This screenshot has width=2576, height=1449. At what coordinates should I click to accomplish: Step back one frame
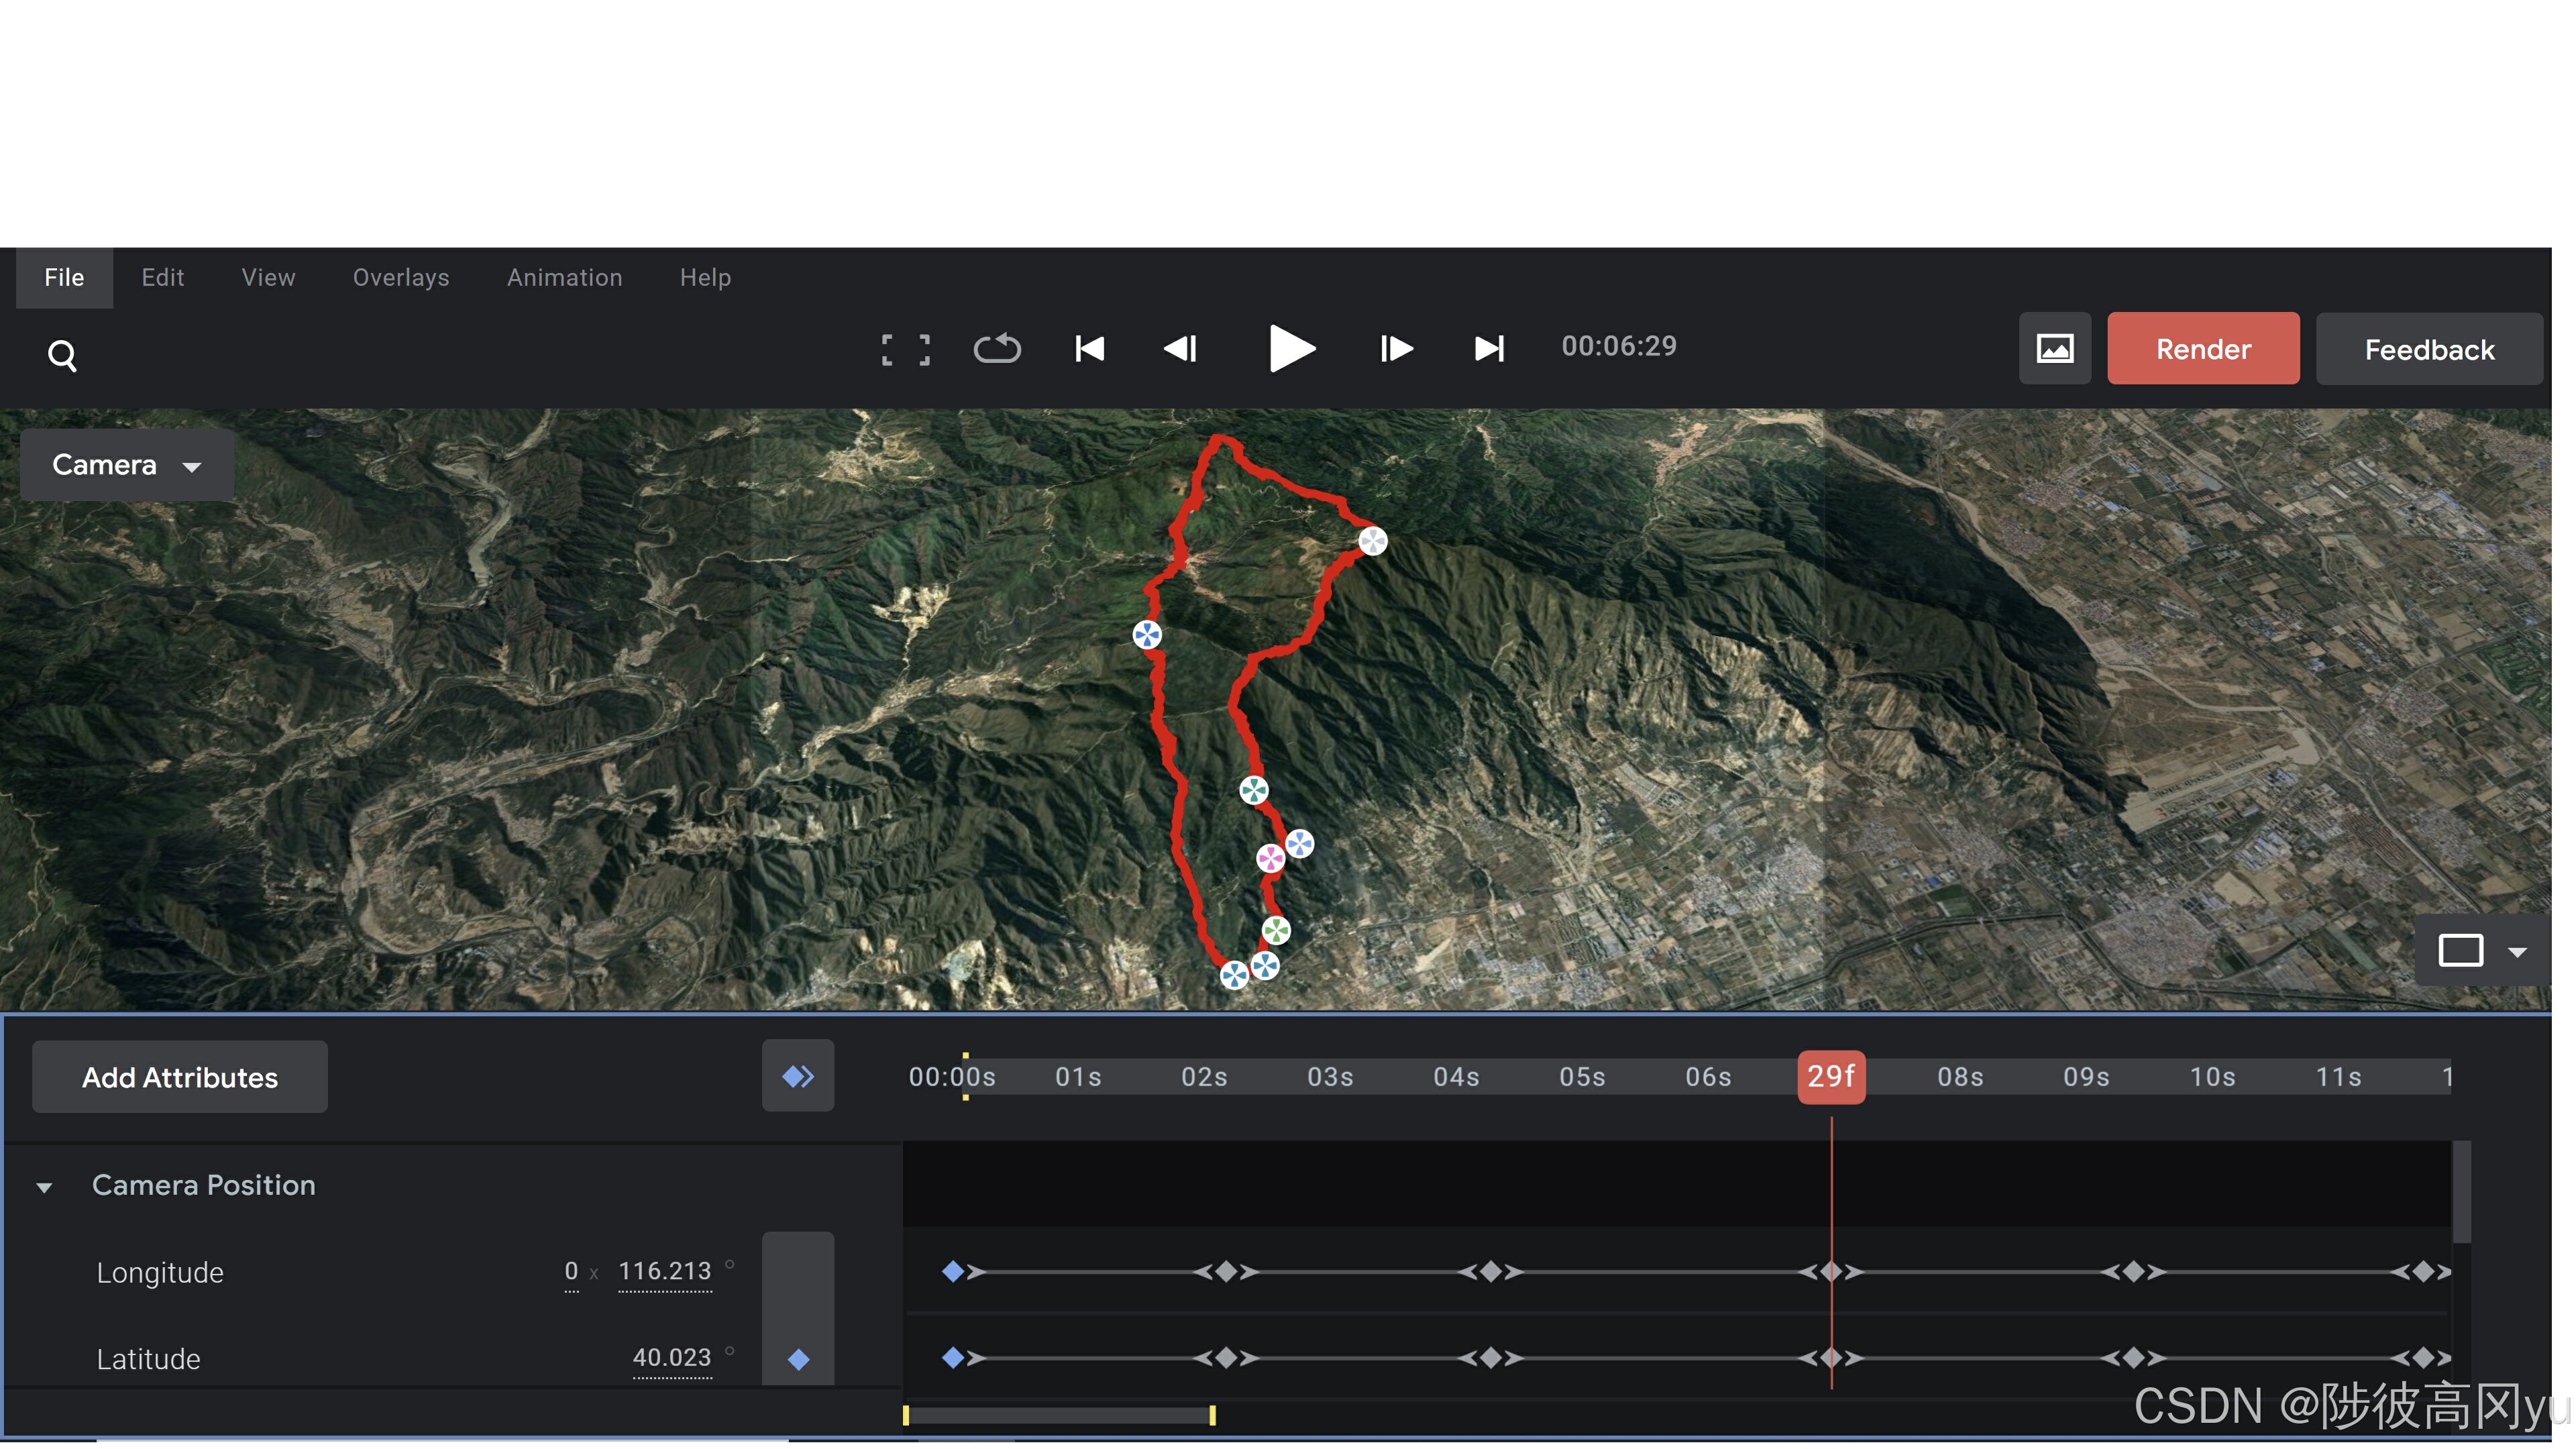coord(1181,349)
